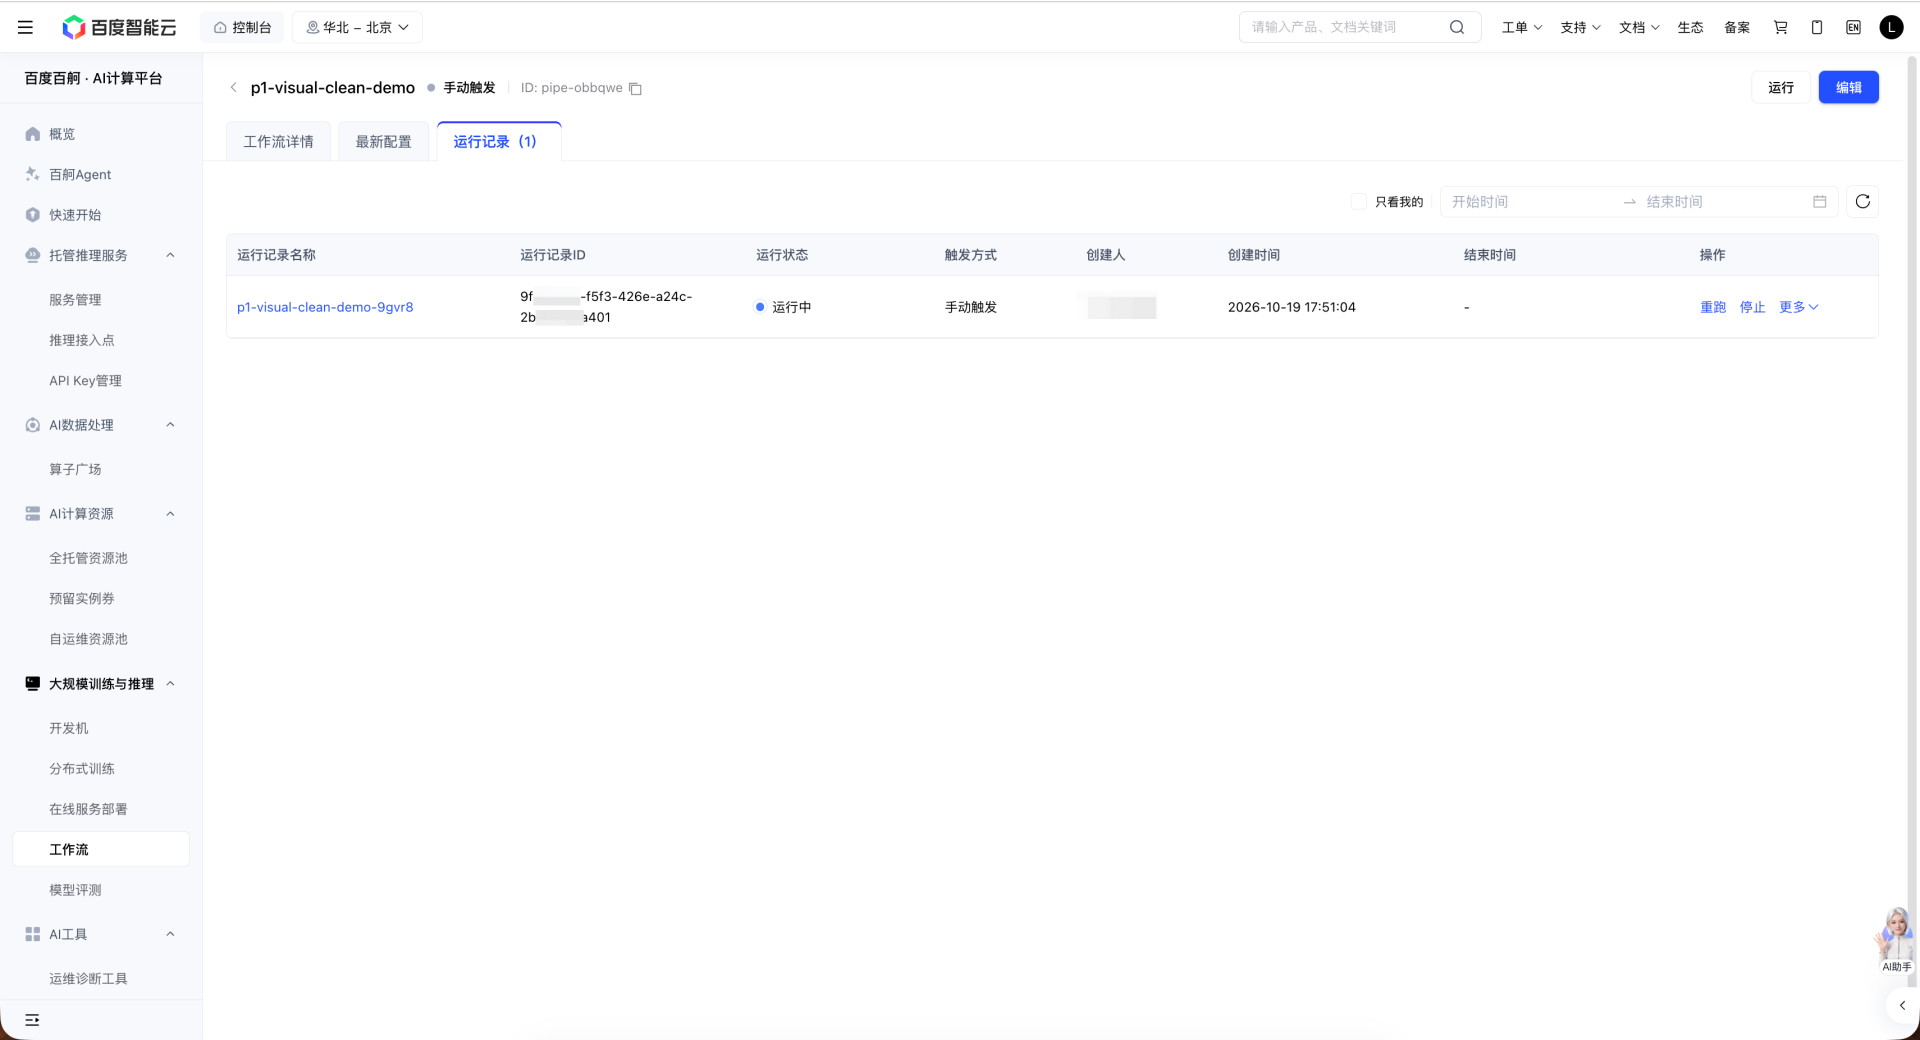Expand the right side panel arrow
The width and height of the screenshot is (1920, 1040).
(x=1902, y=1005)
